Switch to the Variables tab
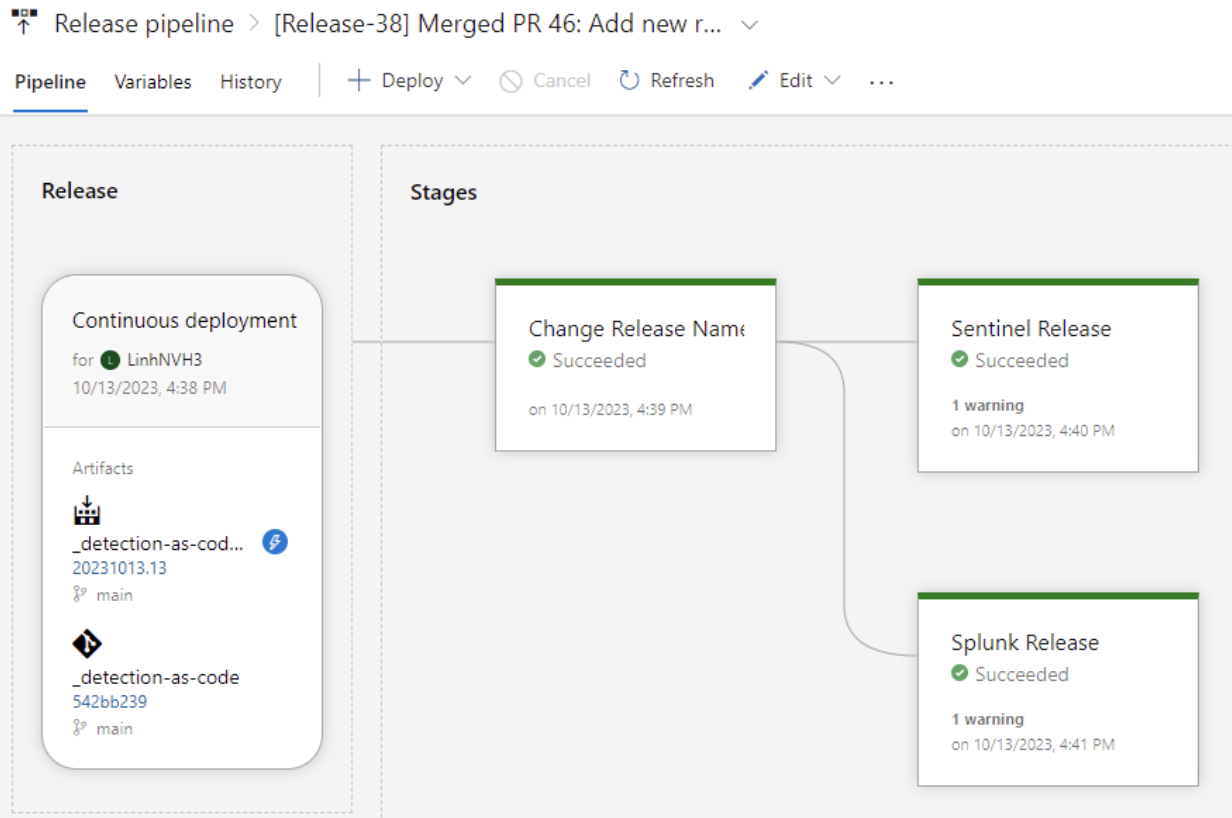The image size is (1232, 818). click(x=153, y=82)
